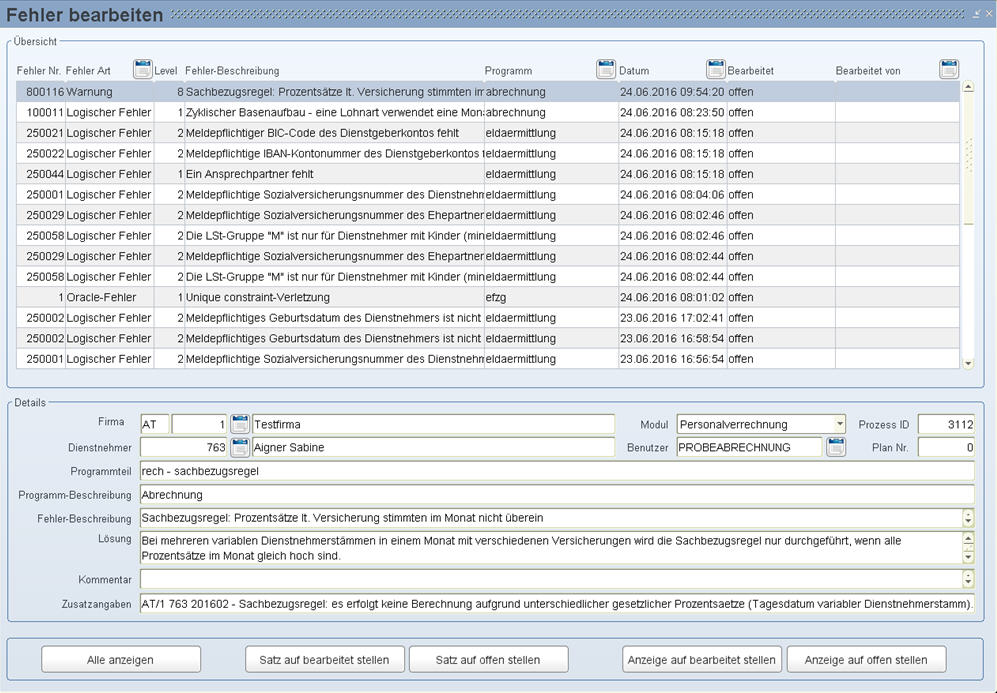Click Alle anzeigen button
Screen dimensions: 997x693
click(121, 660)
